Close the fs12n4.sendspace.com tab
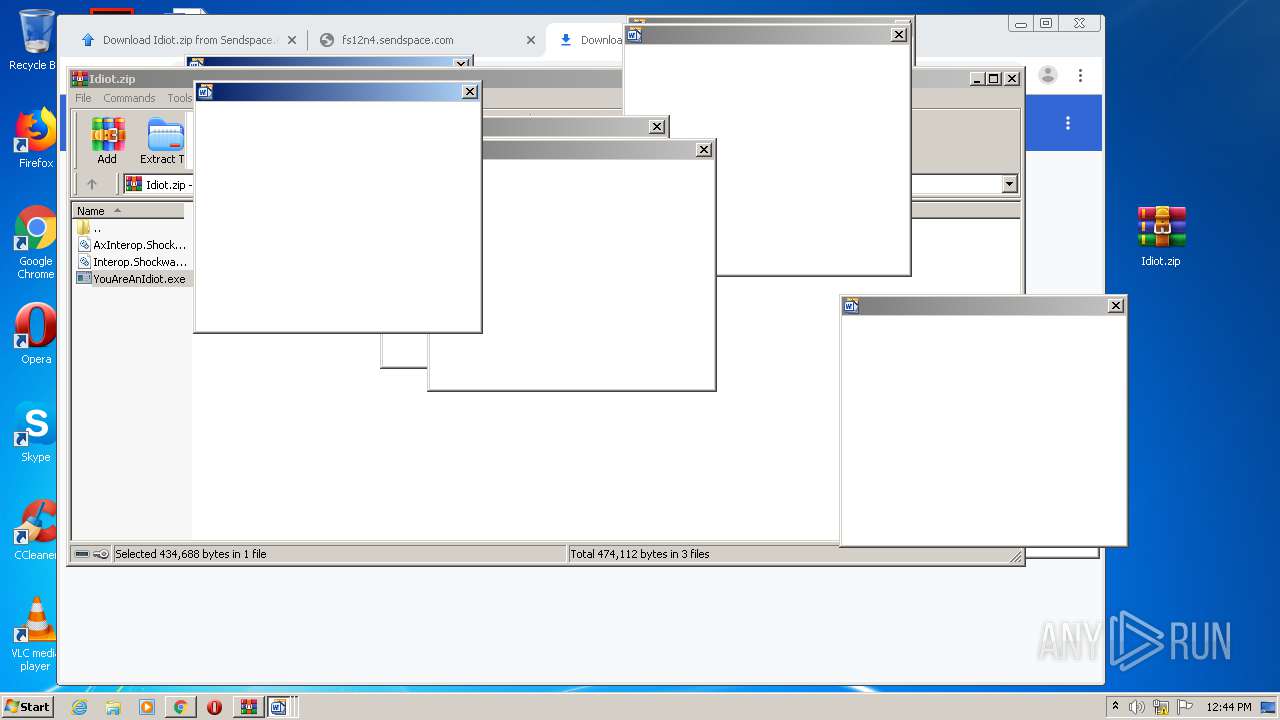Viewport: 1280px width, 720px height. pyautogui.click(x=531, y=40)
